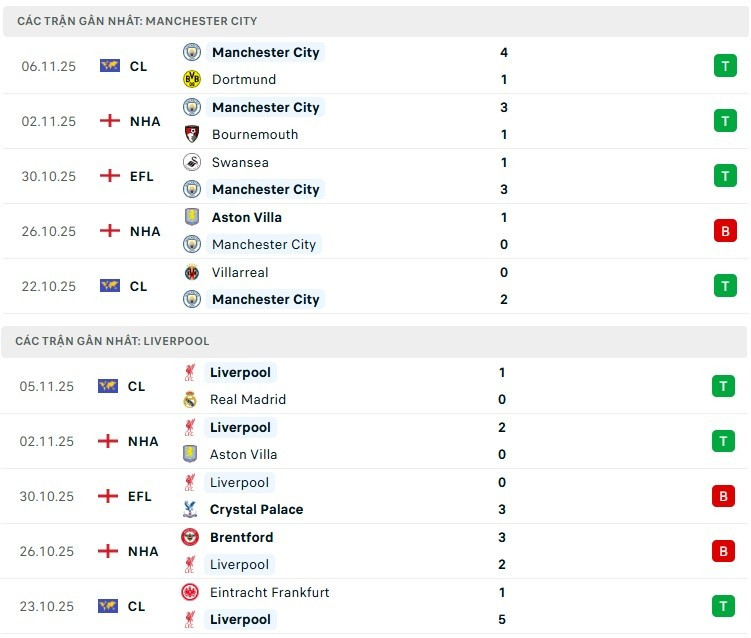This screenshot has width=751, height=638.
Task: Click the Aston Villa crest beside 26.10.25
Action: [x=192, y=217]
